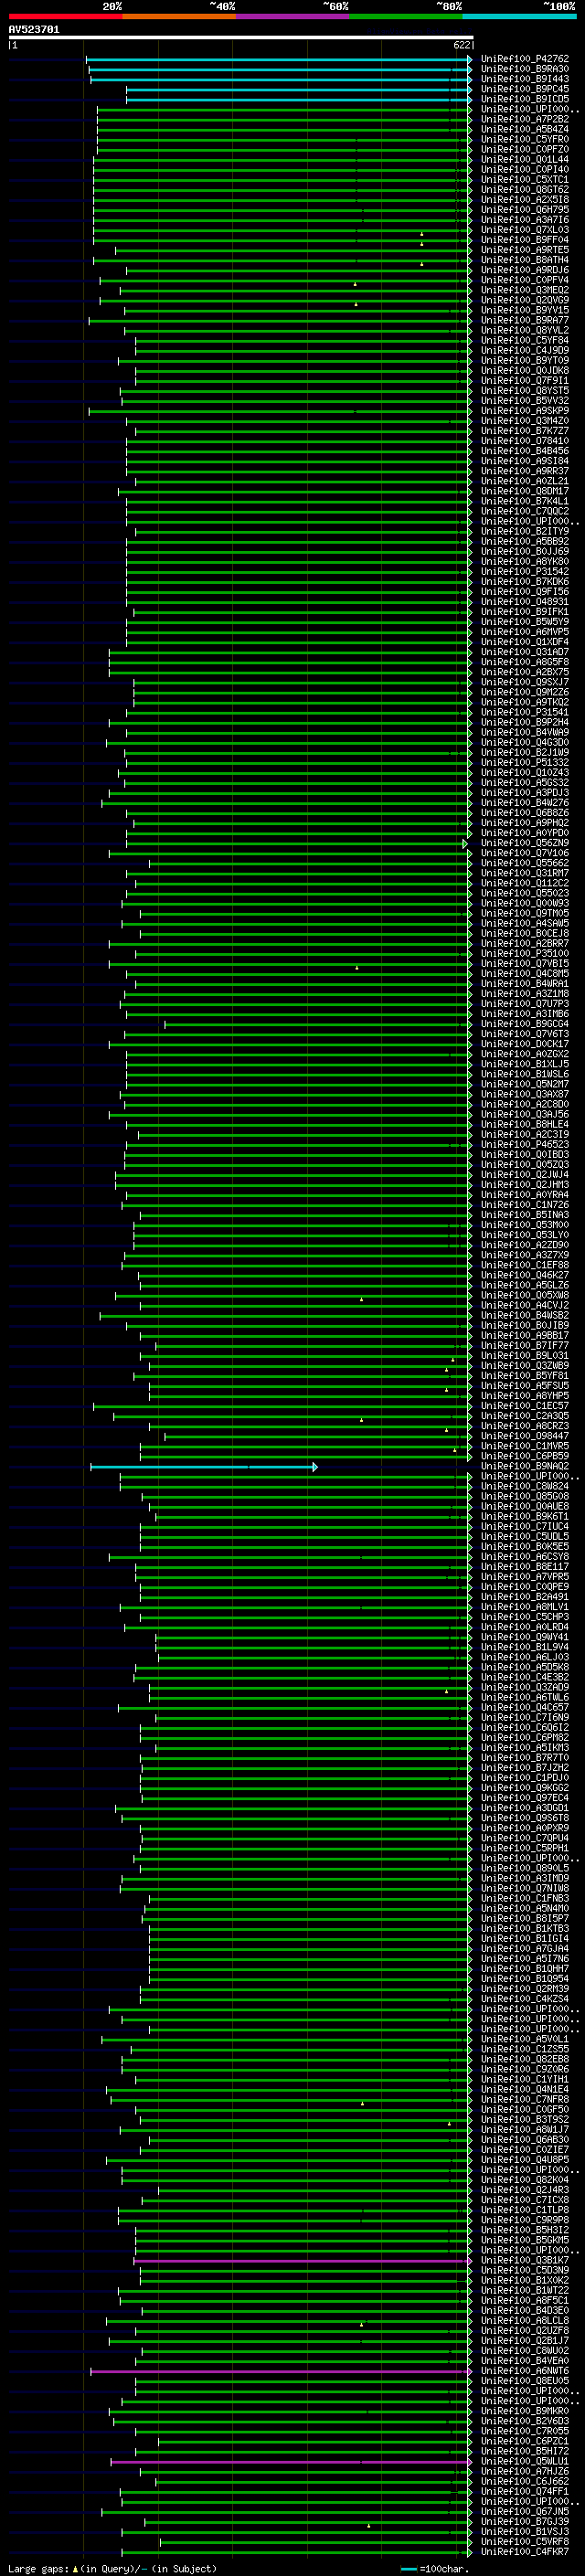The width and height of the screenshot is (585, 2576).
Task: Select label UniRef100_A9RDJ6
Action: pyautogui.click(x=524, y=270)
